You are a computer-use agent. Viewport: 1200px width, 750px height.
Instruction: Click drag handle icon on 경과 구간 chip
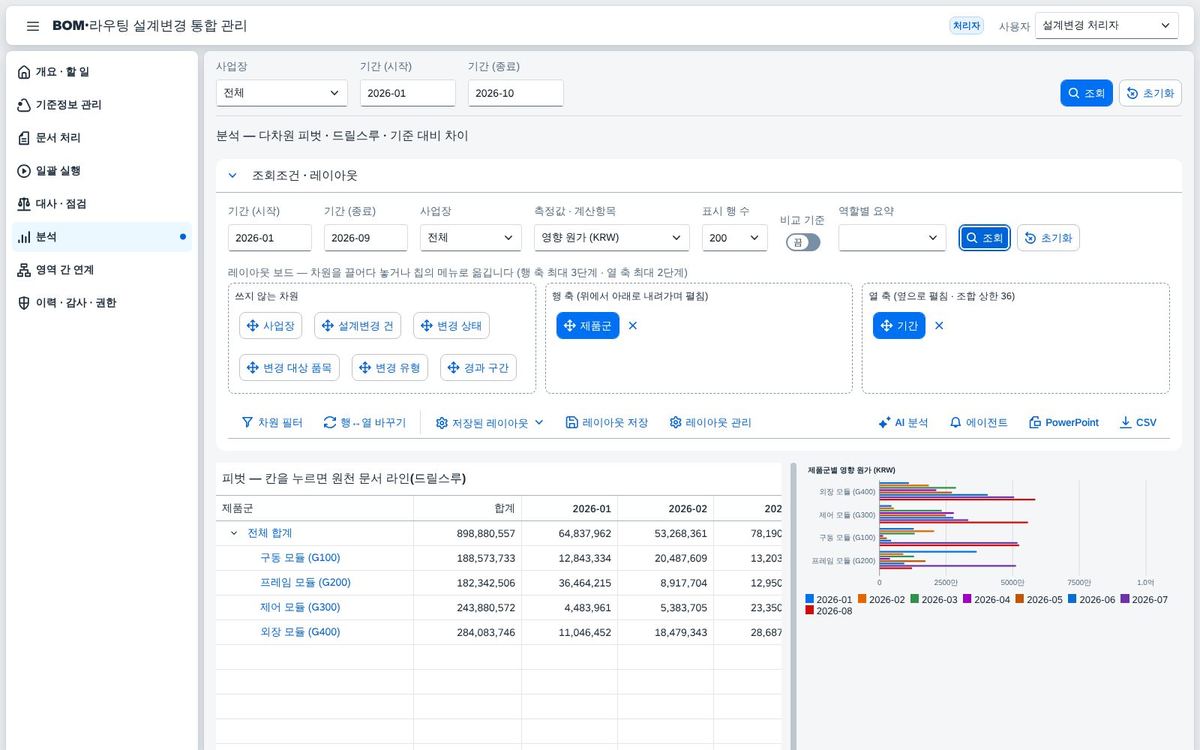pyautogui.click(x=454, y=368)
